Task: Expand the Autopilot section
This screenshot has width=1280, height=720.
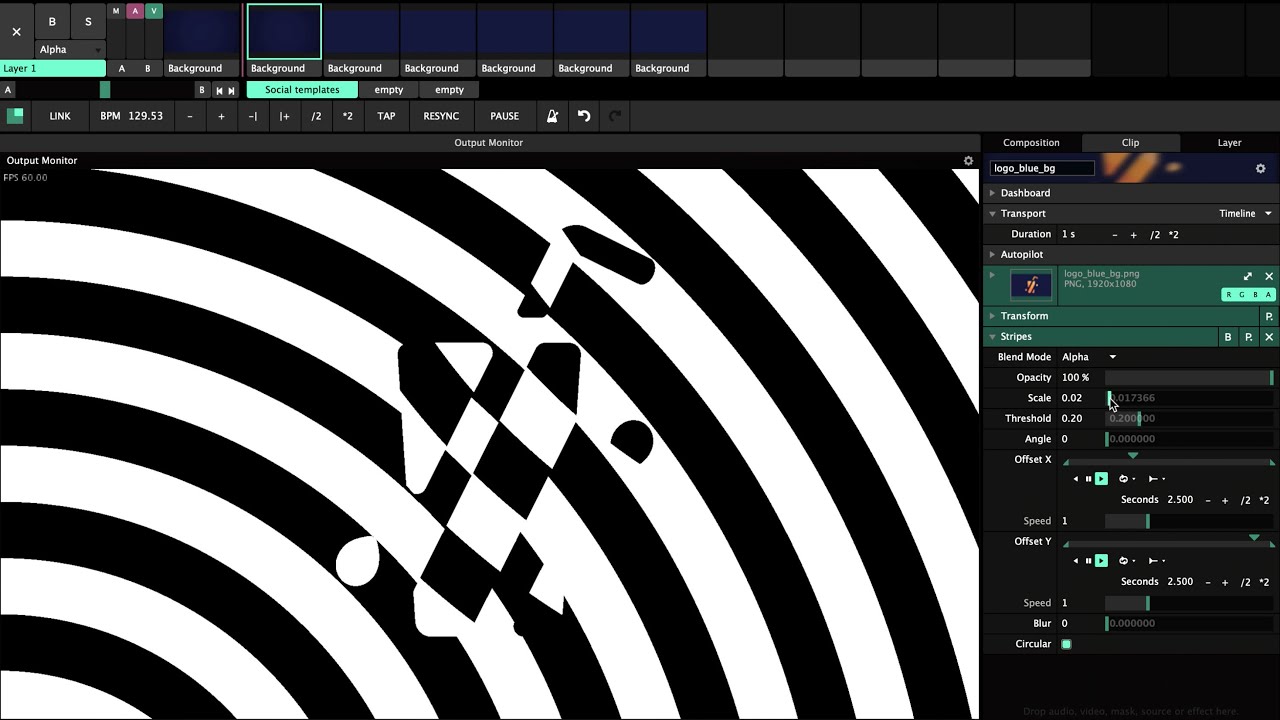Action: click(993, 255)
